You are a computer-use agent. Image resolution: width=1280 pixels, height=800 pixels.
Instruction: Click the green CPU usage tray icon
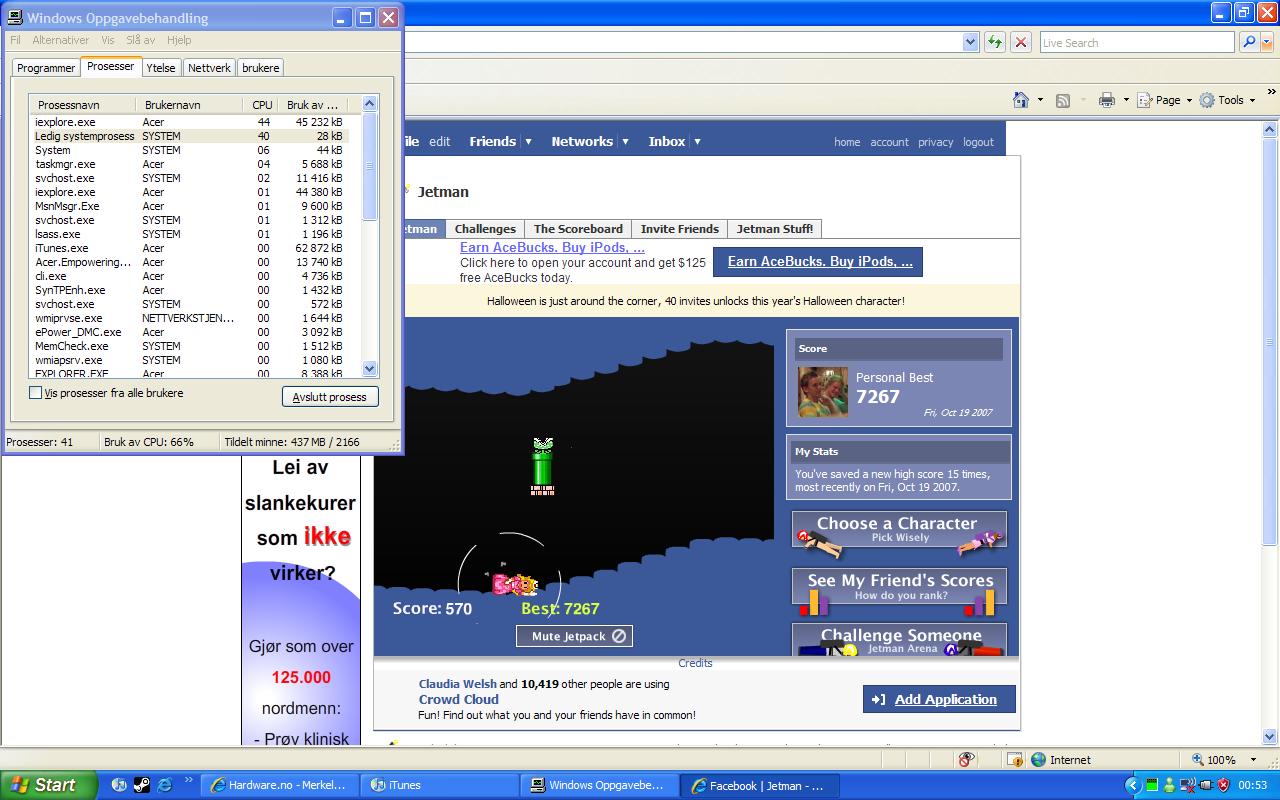coord(1152,785)
